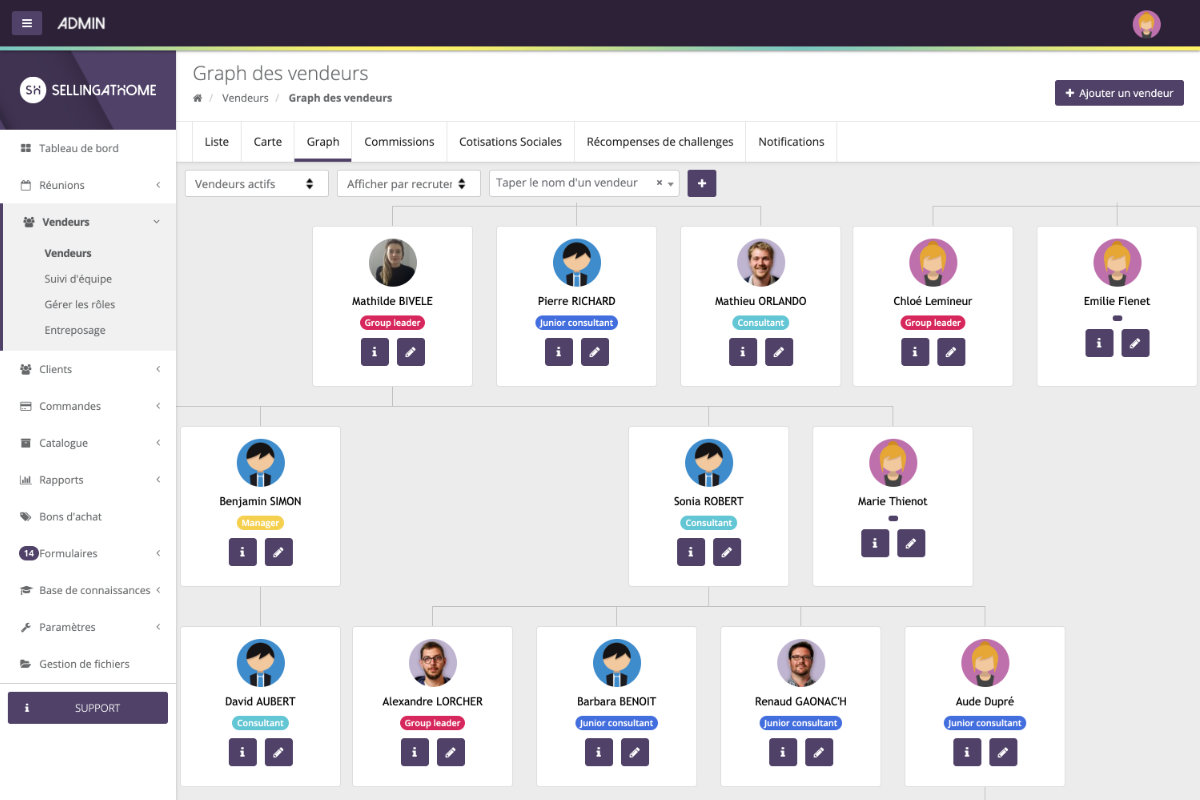Open info for Aude Dupré
Image resolution: width=1200 pixels, height=800 pixels.
[967, 752]
